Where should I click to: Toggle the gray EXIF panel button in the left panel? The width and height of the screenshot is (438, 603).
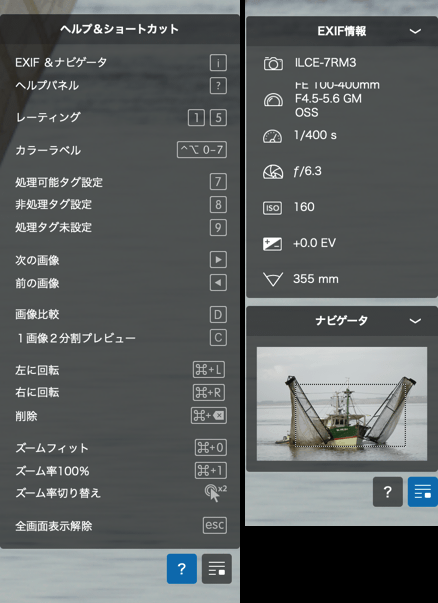point(217,569)
